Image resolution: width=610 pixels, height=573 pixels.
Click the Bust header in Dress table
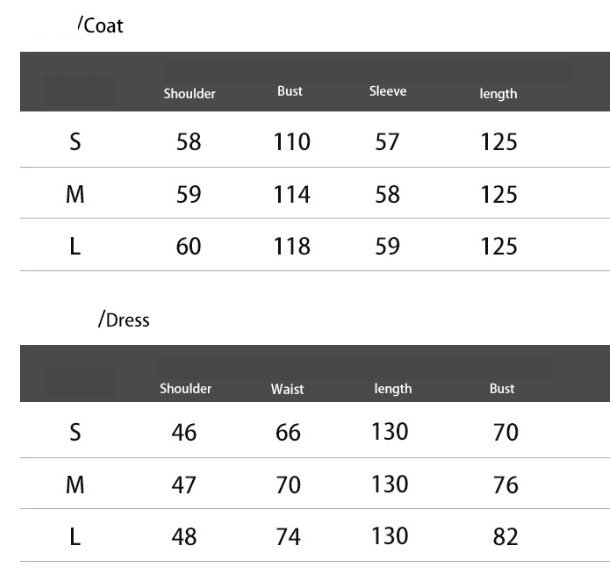(502, 388)
